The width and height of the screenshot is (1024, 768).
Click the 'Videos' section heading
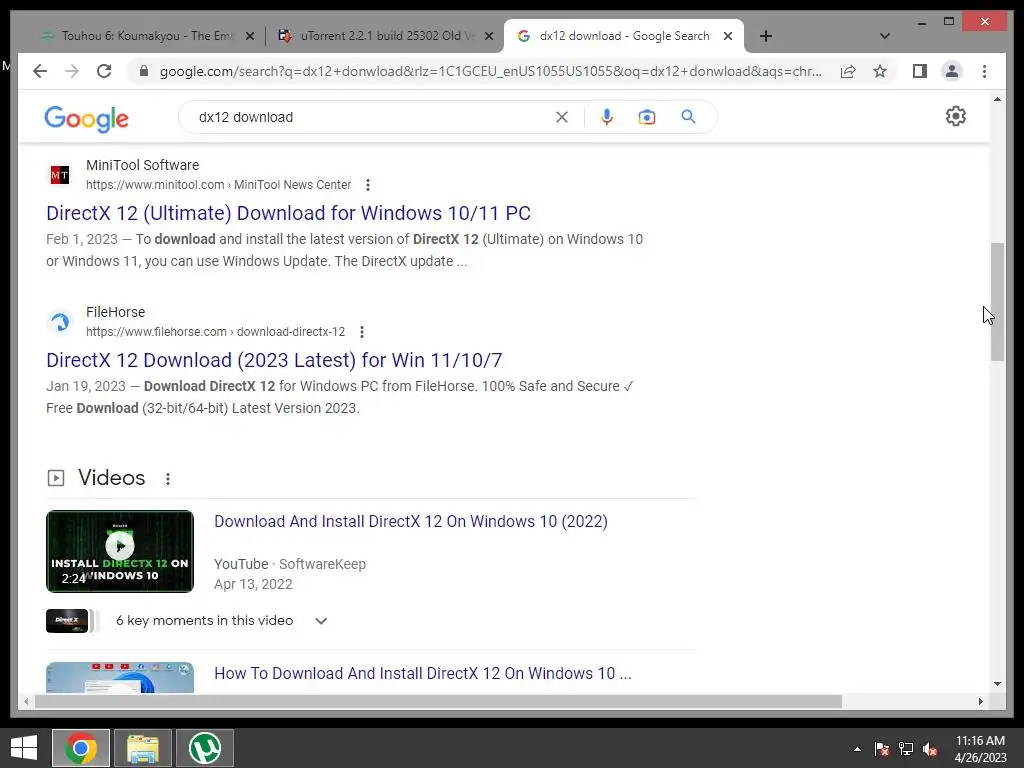112,477
